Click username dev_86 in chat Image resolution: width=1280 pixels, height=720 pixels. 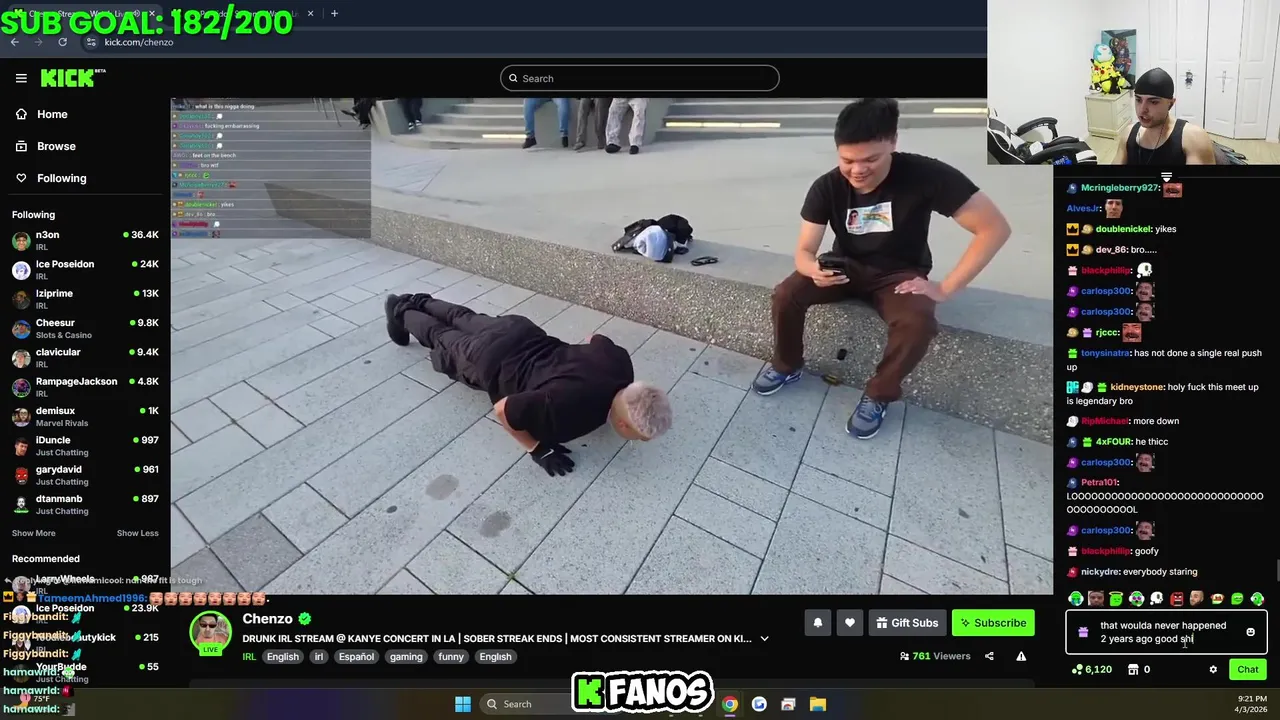coord(1111,250)
